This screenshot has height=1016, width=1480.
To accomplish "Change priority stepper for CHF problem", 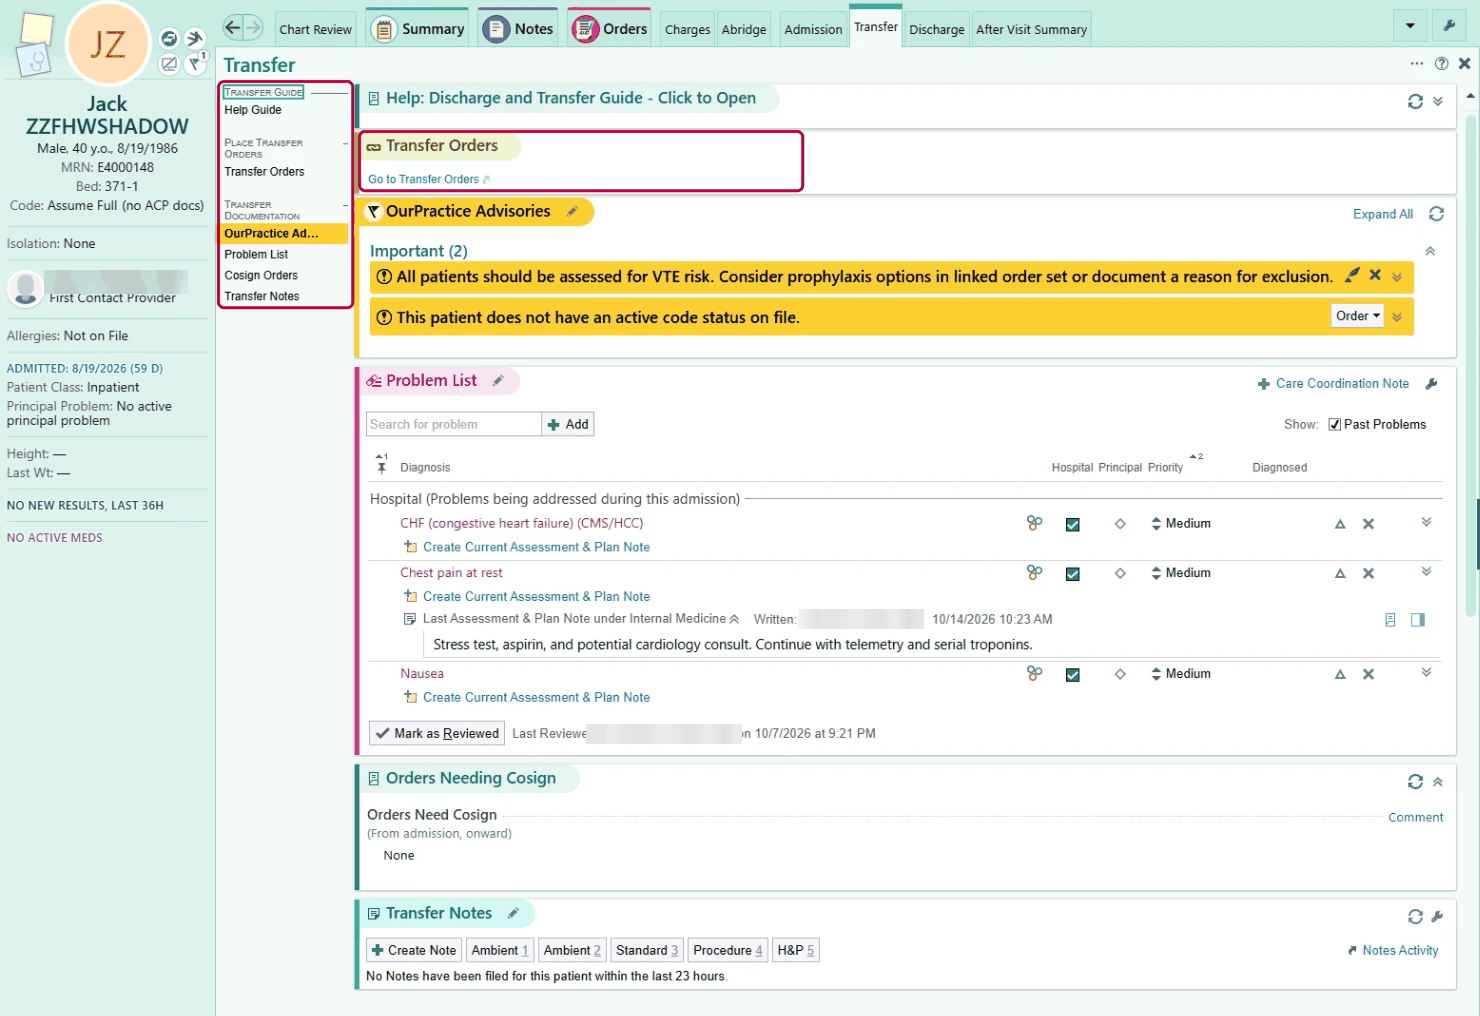I will click(x=1156, y=524).
